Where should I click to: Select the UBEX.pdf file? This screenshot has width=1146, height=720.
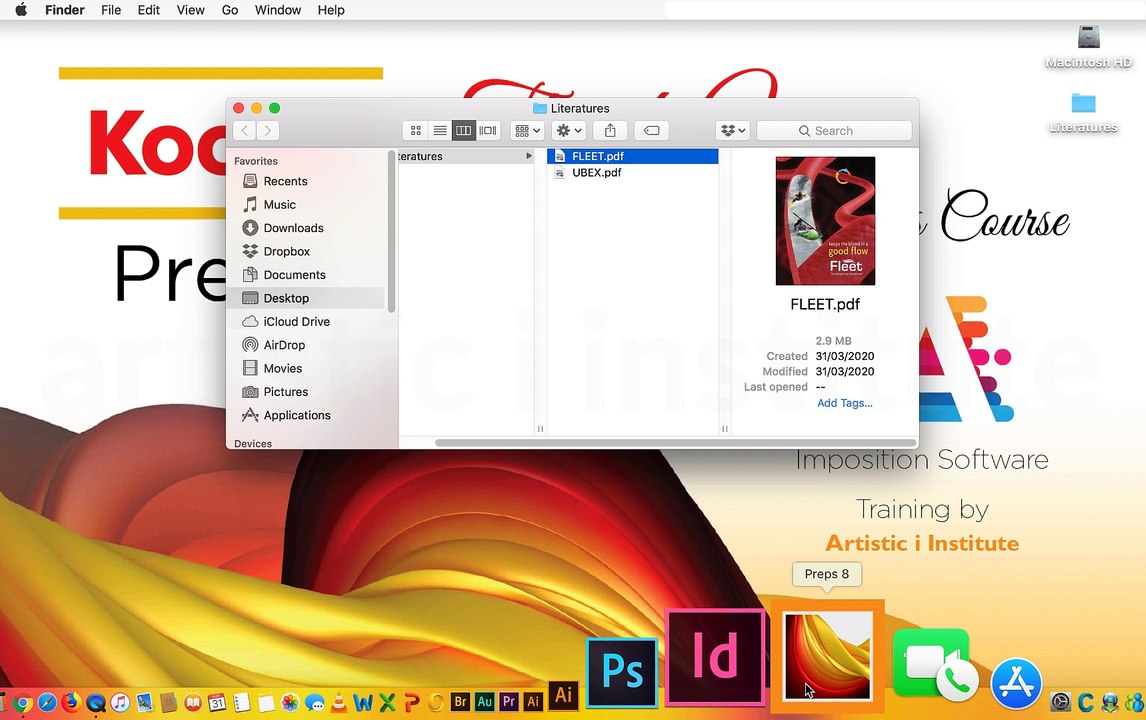click(632, 173)
